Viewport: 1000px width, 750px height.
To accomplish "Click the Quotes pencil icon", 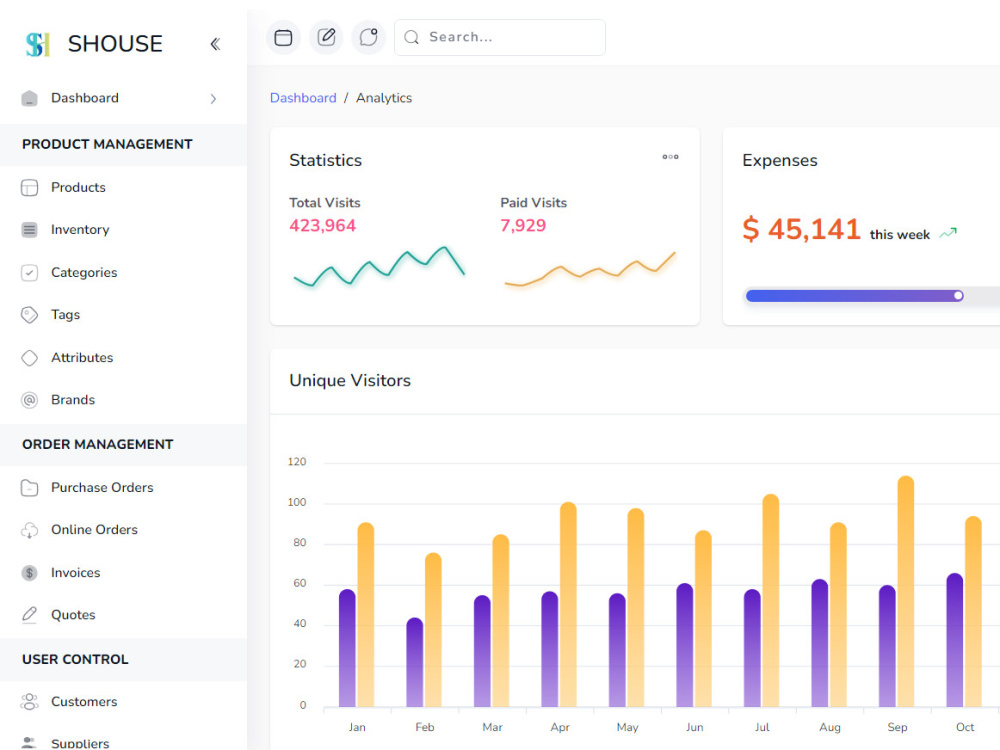I will [29, 615].
